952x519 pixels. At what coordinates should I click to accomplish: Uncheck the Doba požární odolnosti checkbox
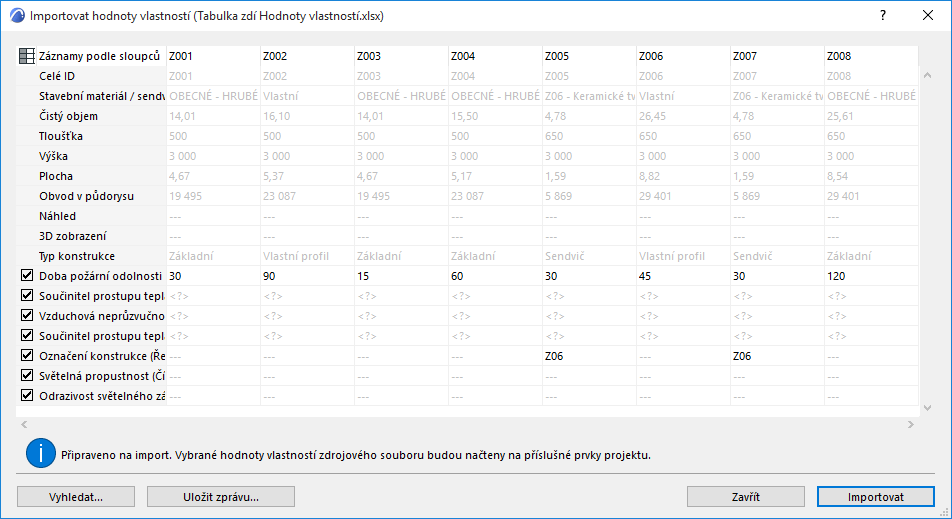click(x=27, y=276)
